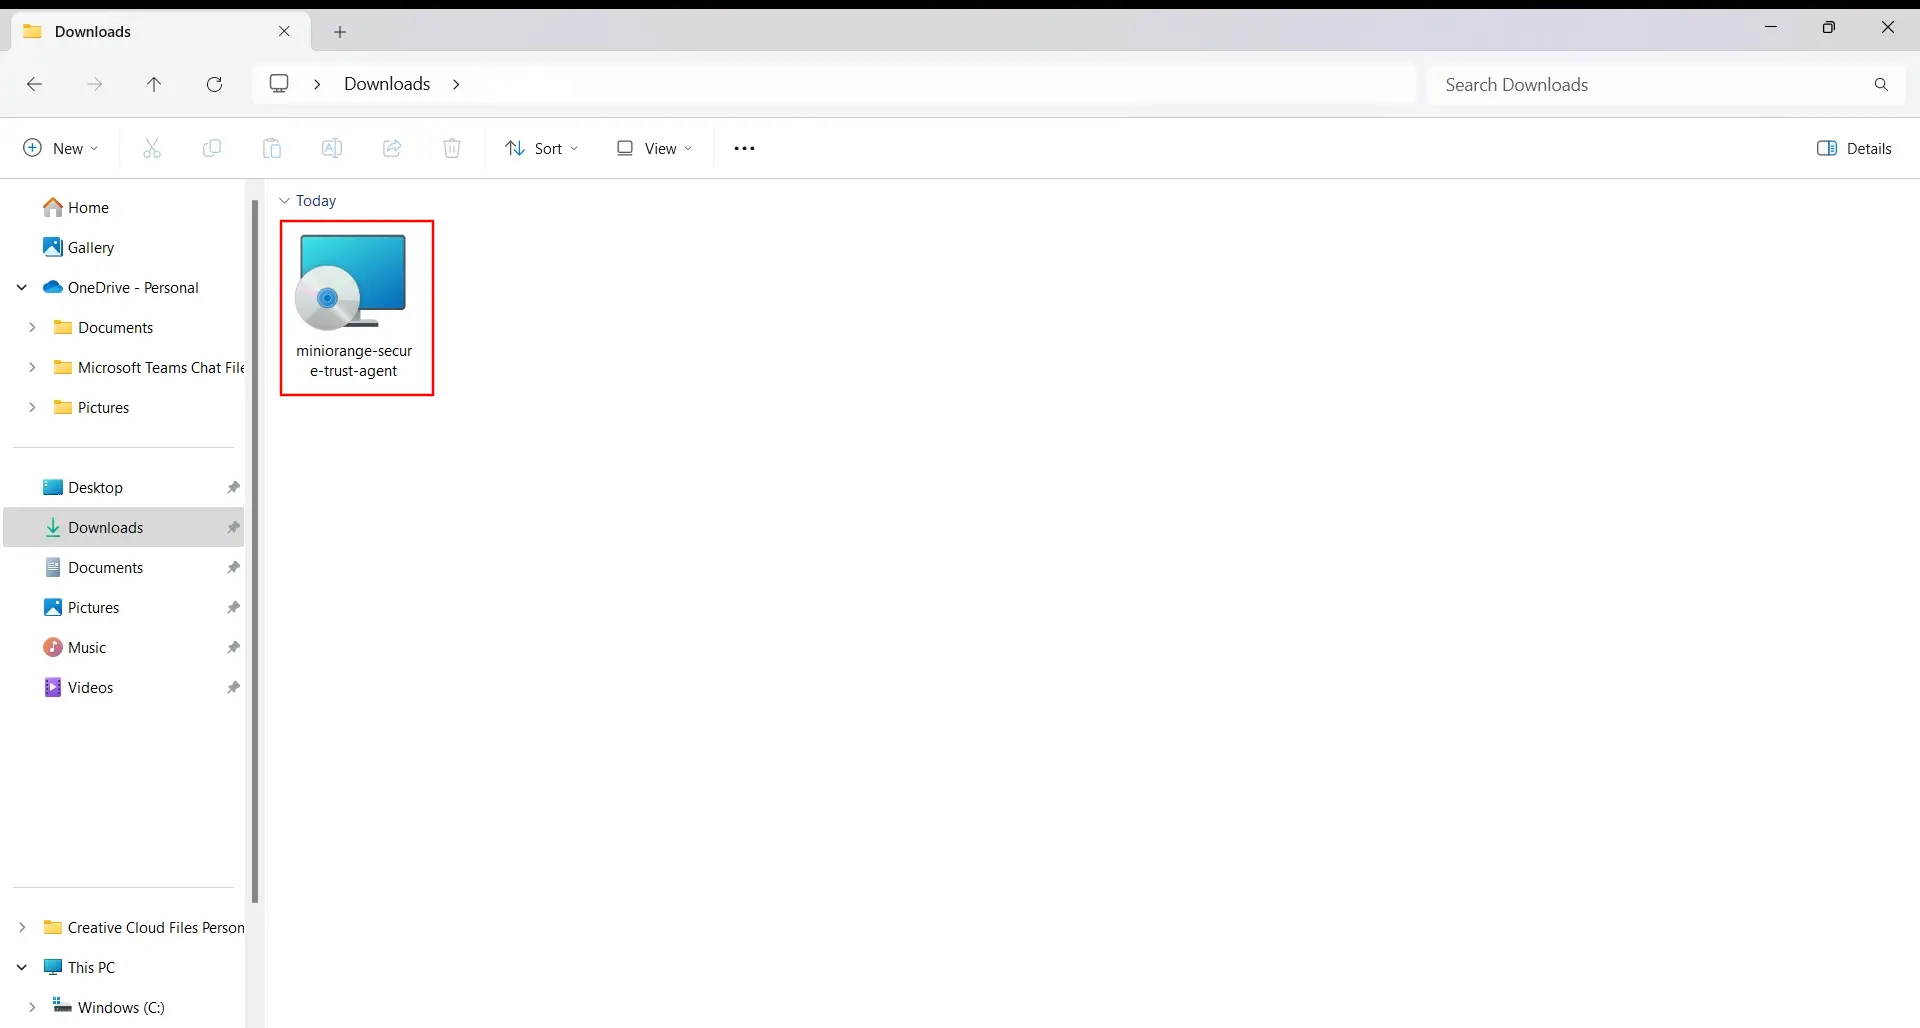Click the Cut icon in toolbar

click(x=152, y=148)
